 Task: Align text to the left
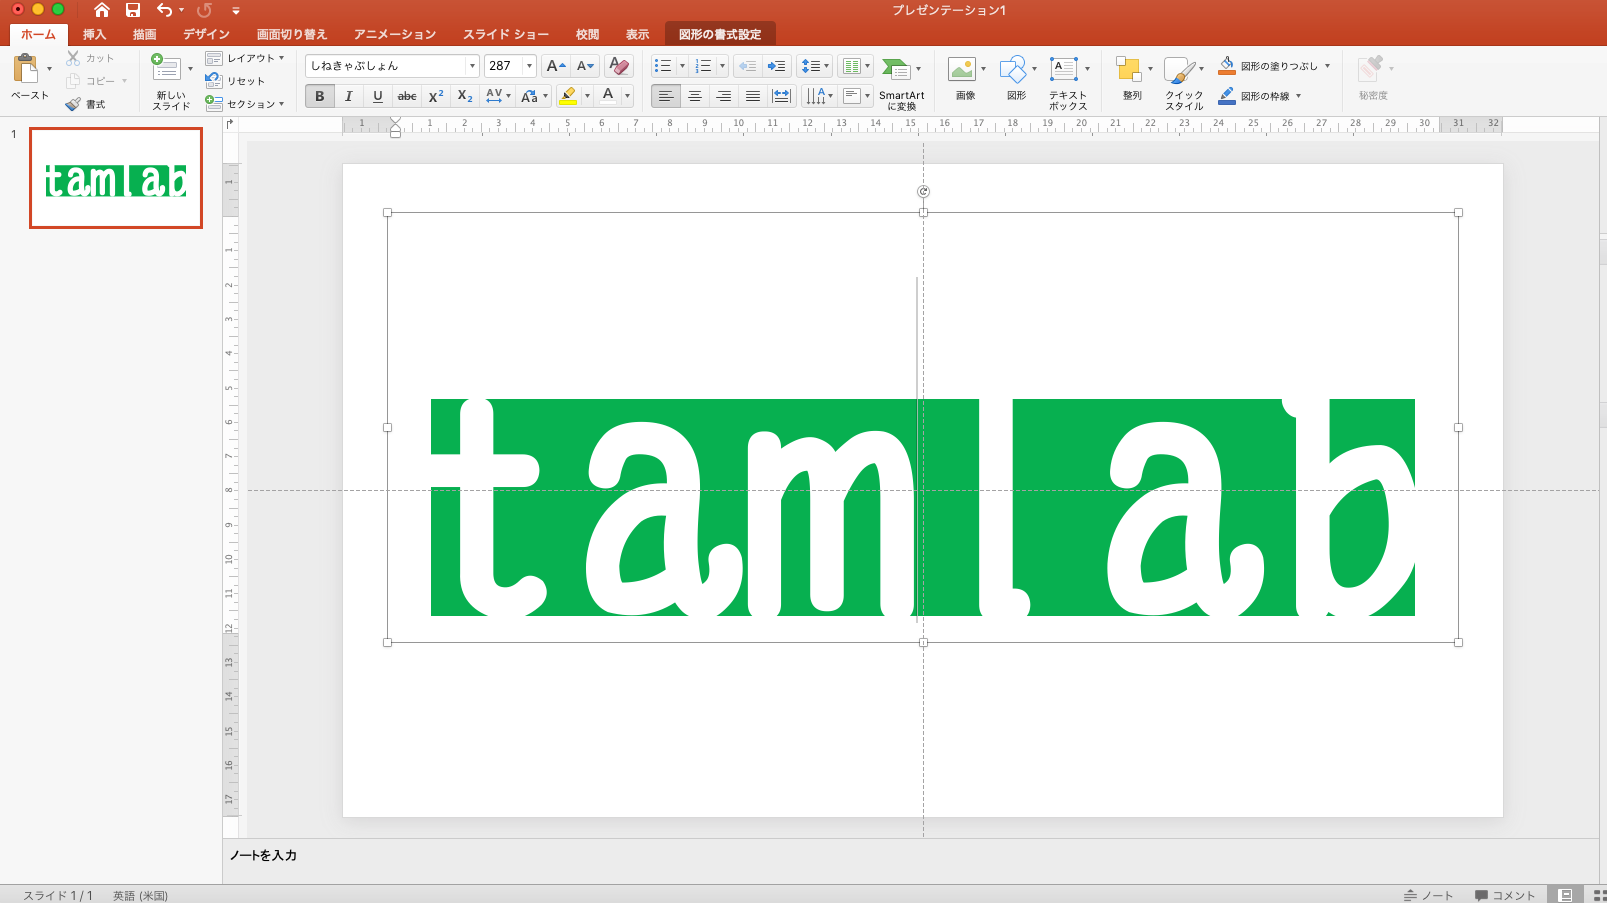(666, 96)
